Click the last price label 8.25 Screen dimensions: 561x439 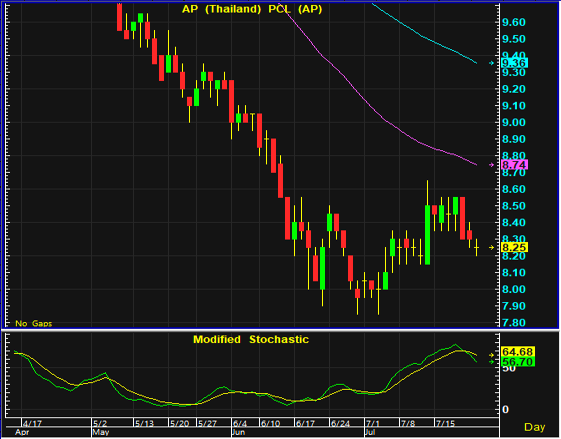(x=514, y=247)
